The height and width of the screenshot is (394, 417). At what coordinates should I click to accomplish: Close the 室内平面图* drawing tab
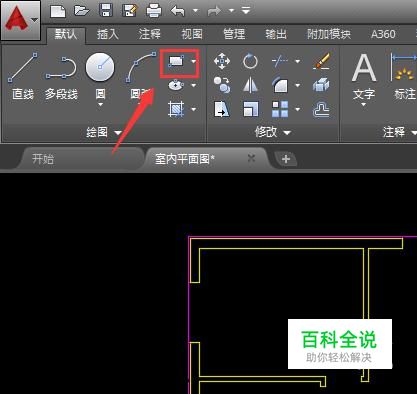251,158
